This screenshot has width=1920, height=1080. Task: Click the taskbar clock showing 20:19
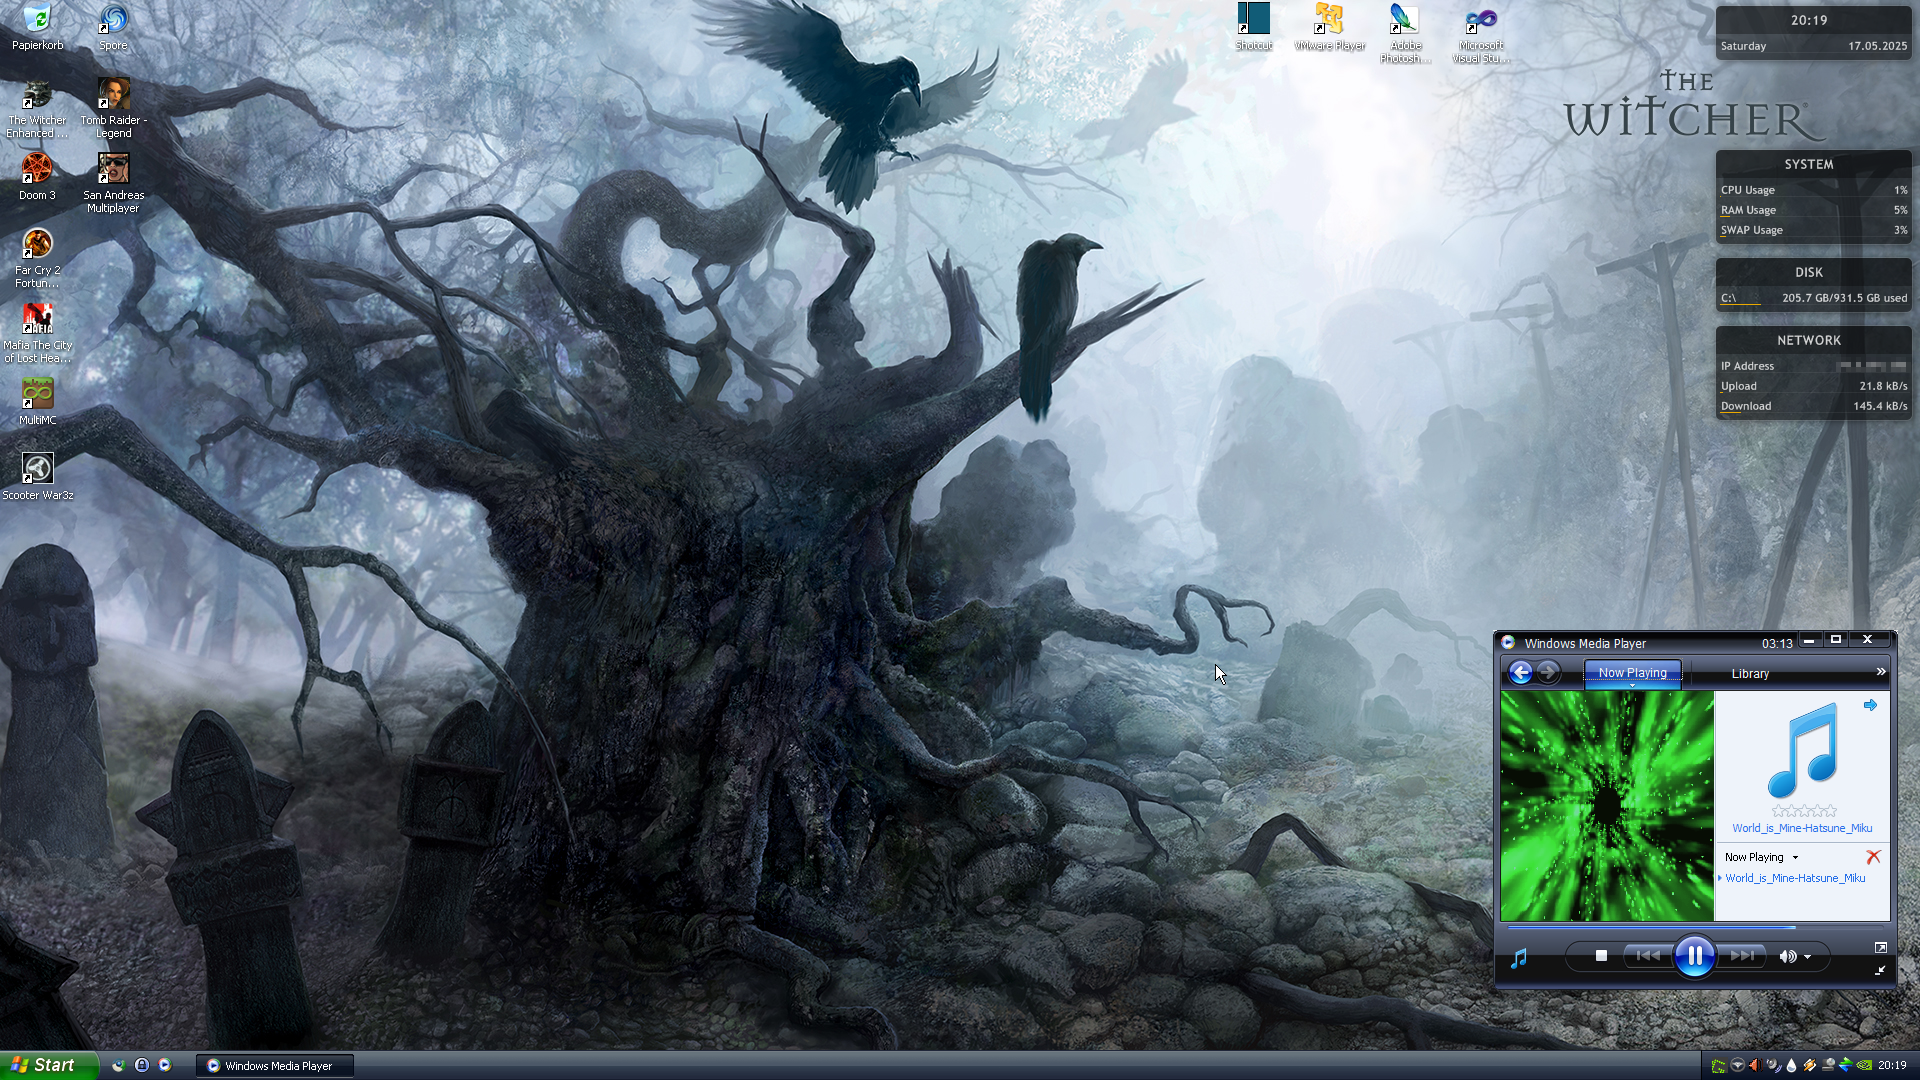coord(1892,1066)
